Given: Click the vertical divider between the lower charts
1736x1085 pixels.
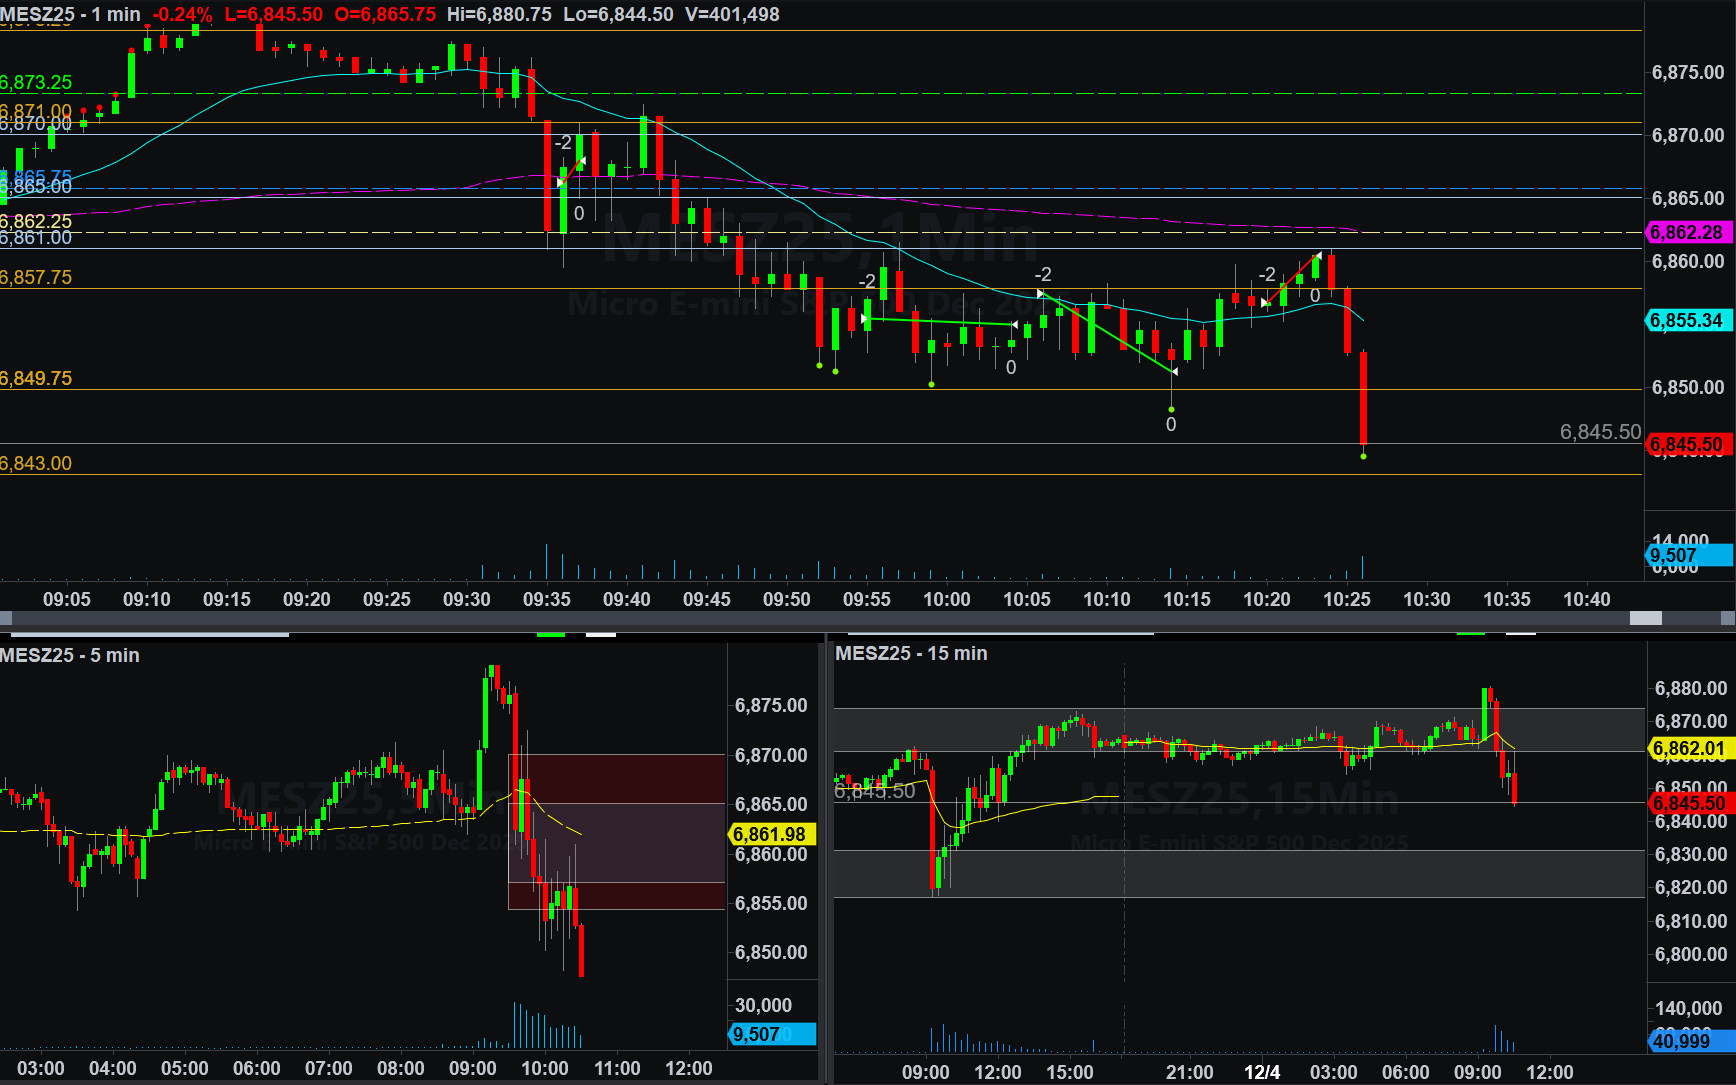Looking at the screenshot, I should 826,860.
